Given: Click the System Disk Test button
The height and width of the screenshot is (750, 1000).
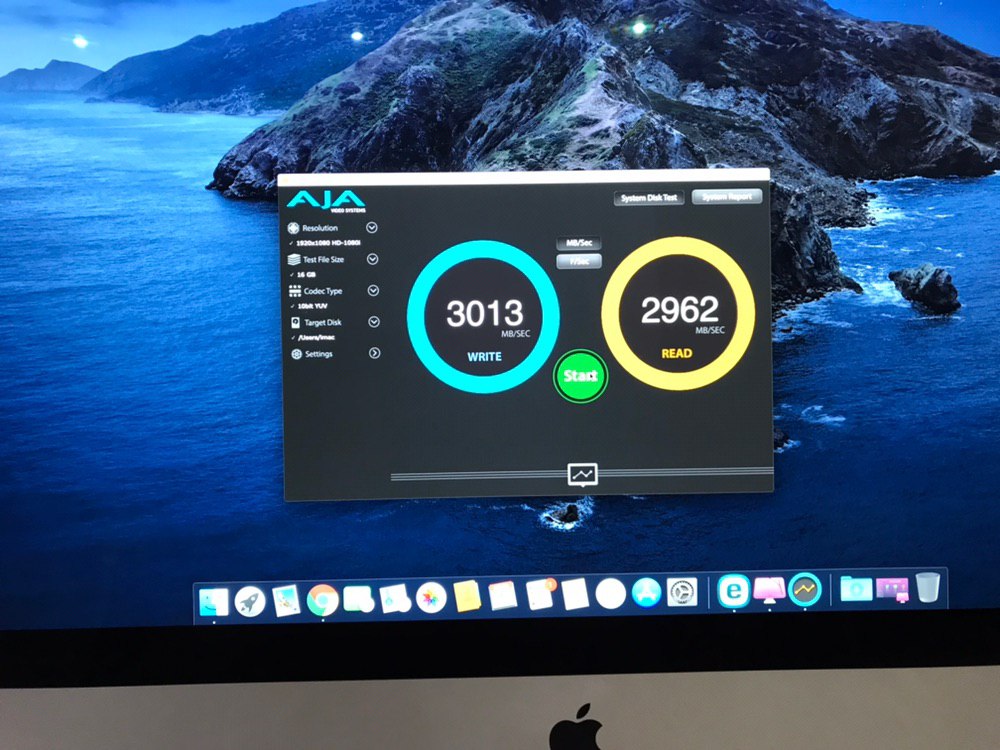Looking at the screenshot, I should 649,198.
